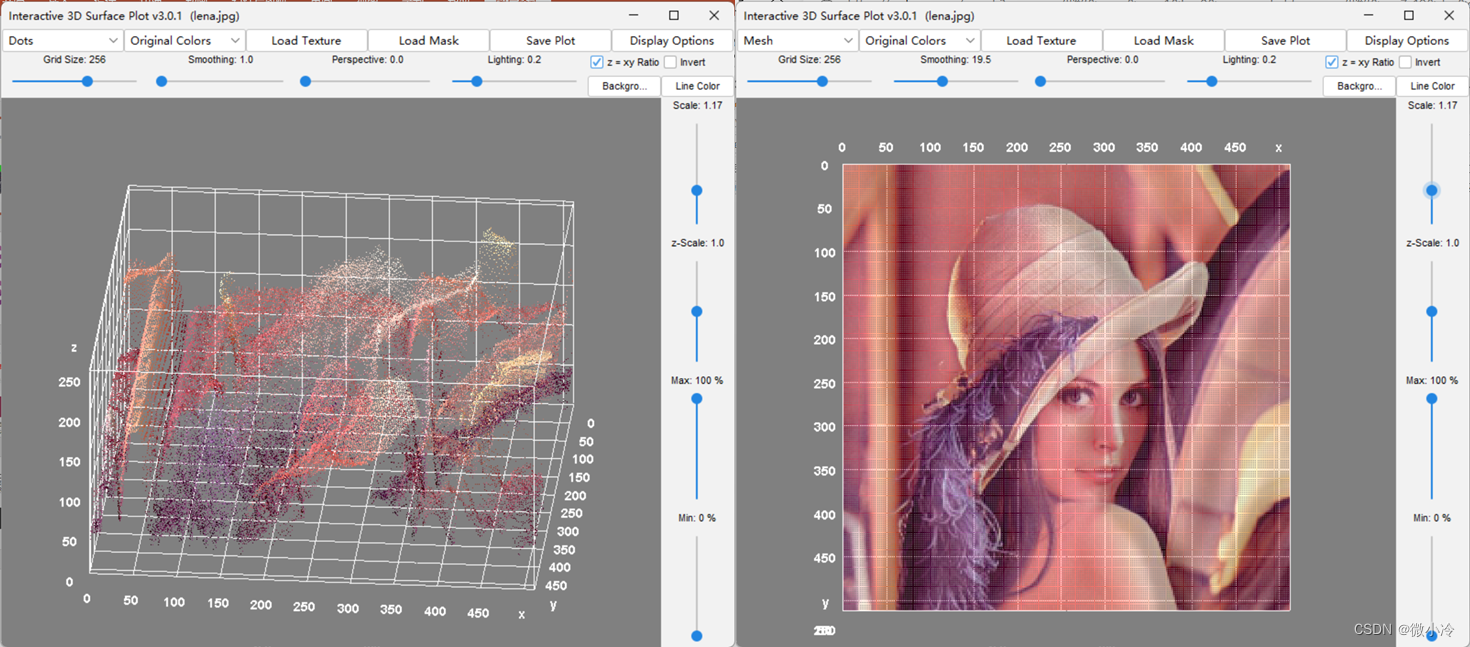Adjust Smoothing 19.5 slider in right window
The height and width of the screenshot is (647, 1470).
click(942, 81)
